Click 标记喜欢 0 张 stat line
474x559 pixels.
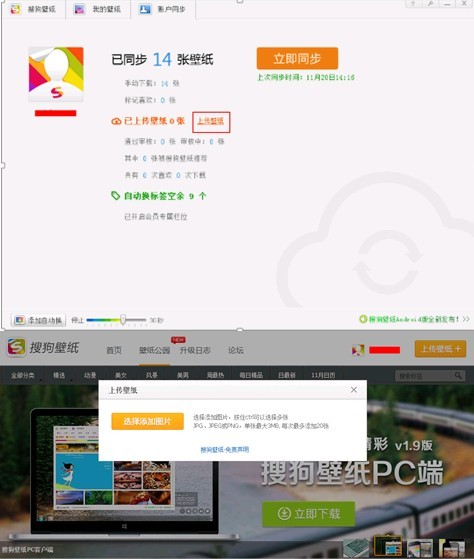[x=150, y=100]
